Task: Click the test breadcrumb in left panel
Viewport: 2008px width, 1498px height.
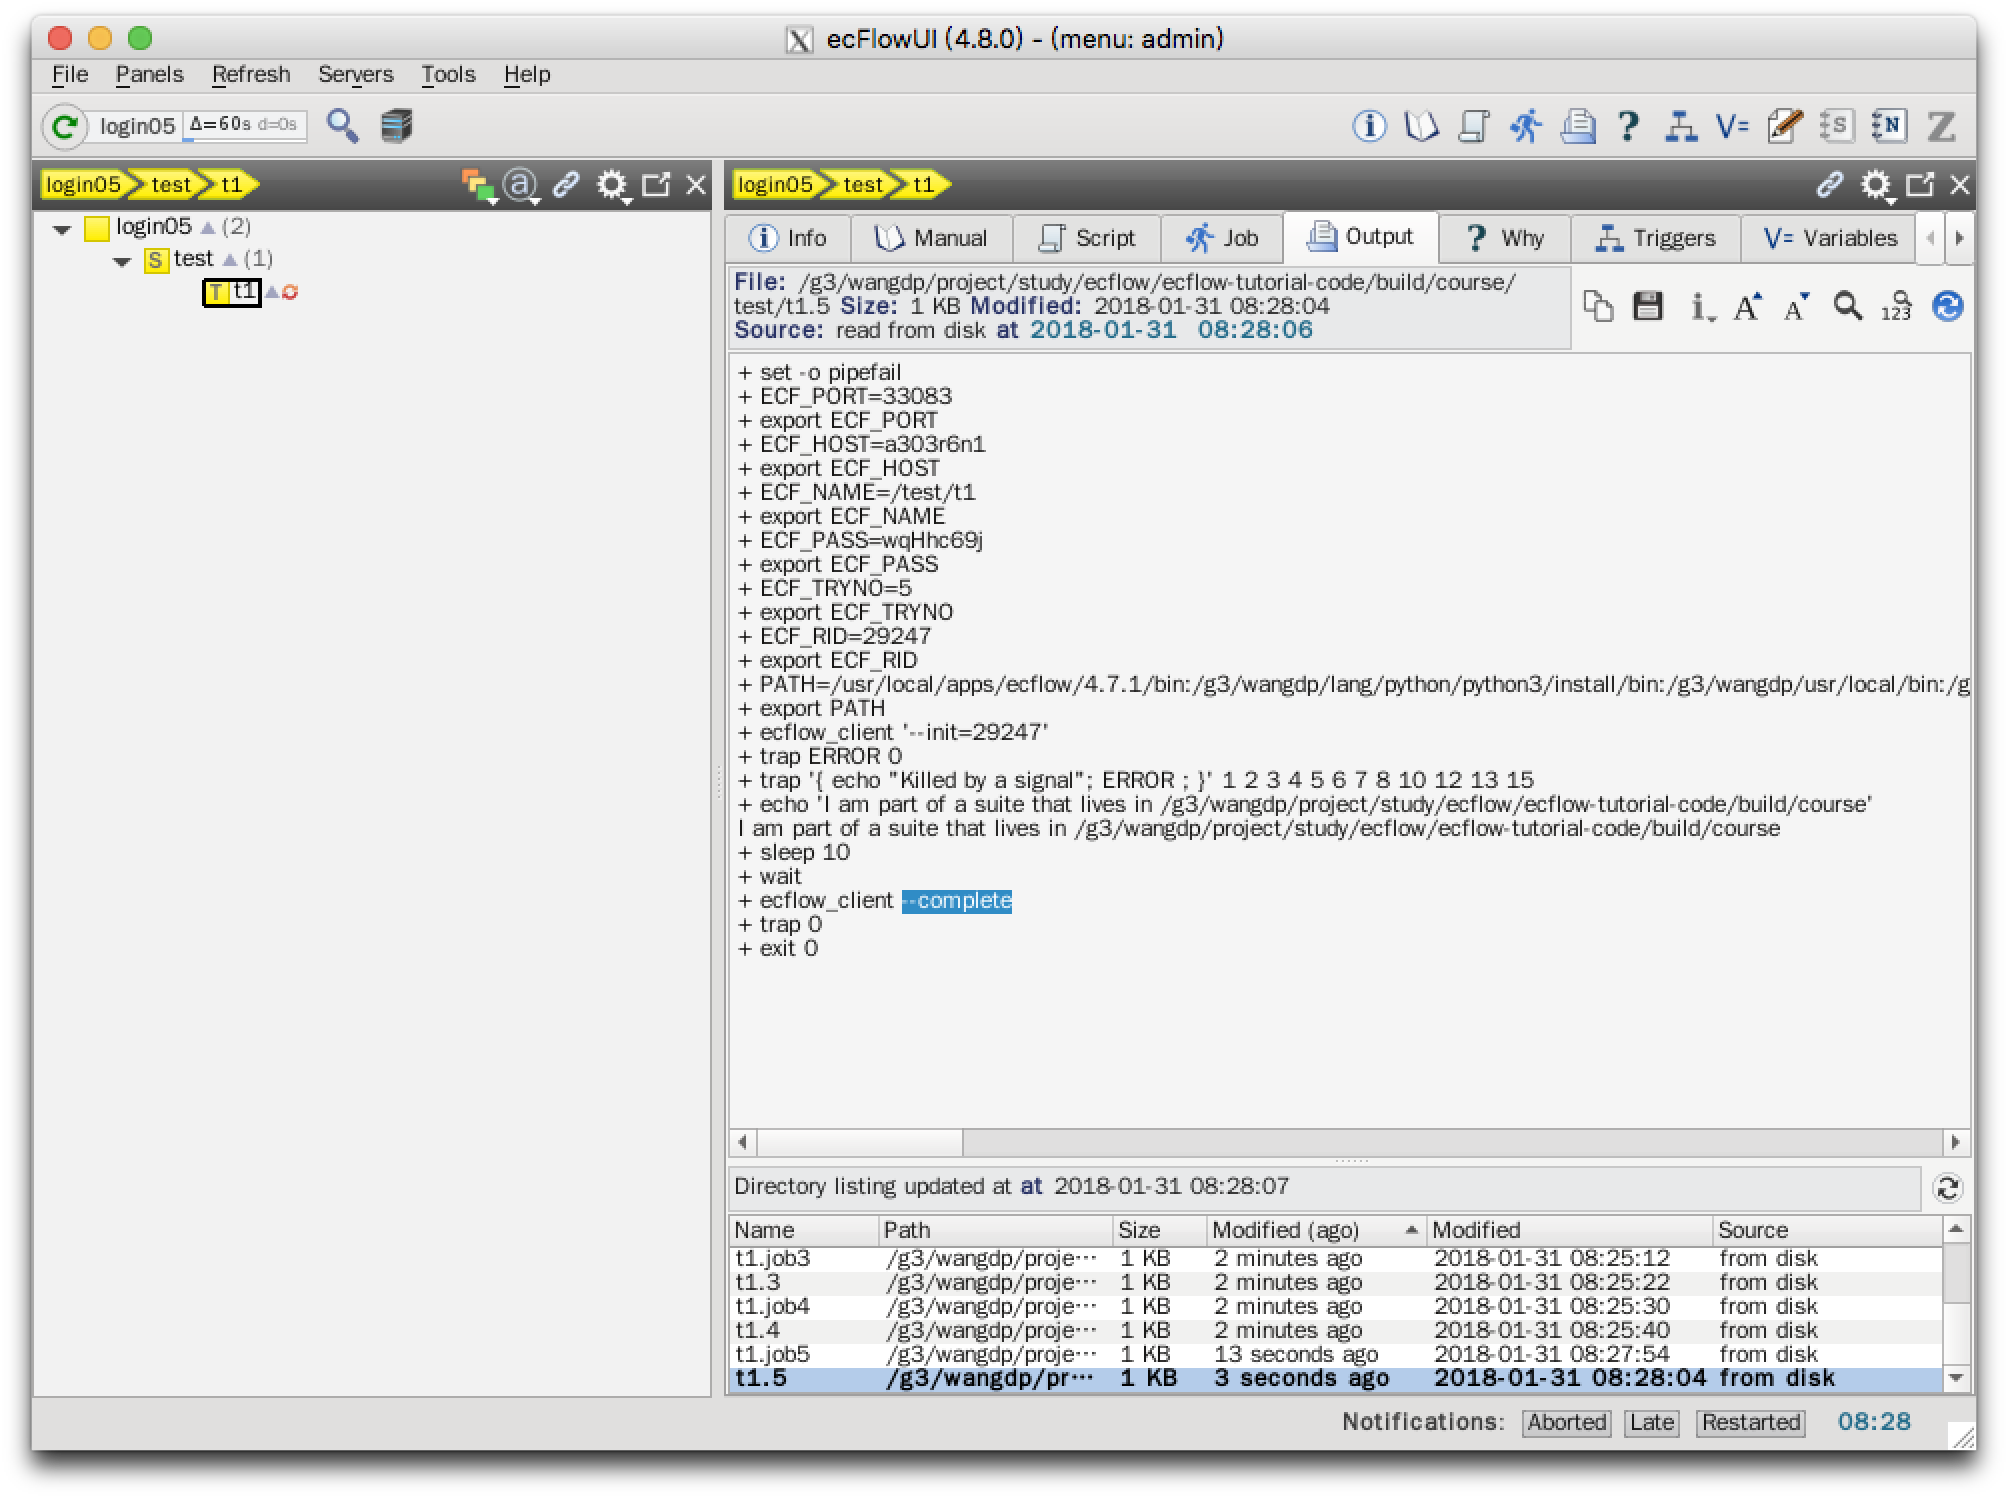Action: [x=170, y=185]
